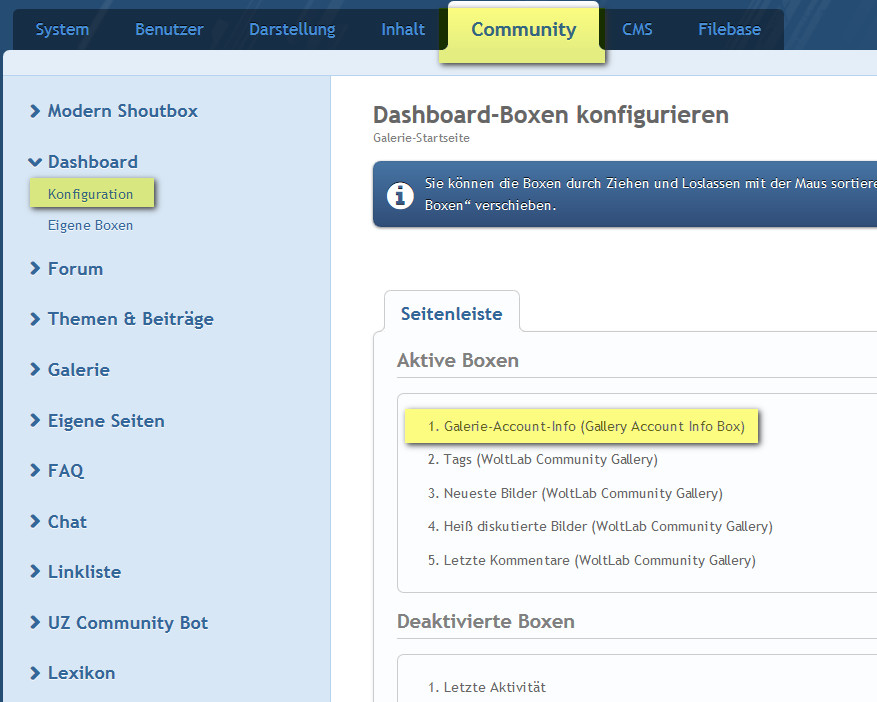This screenshot has height=702, width=877.
Task: Open the Themen & Beiträge section
Action: [130, 319]
